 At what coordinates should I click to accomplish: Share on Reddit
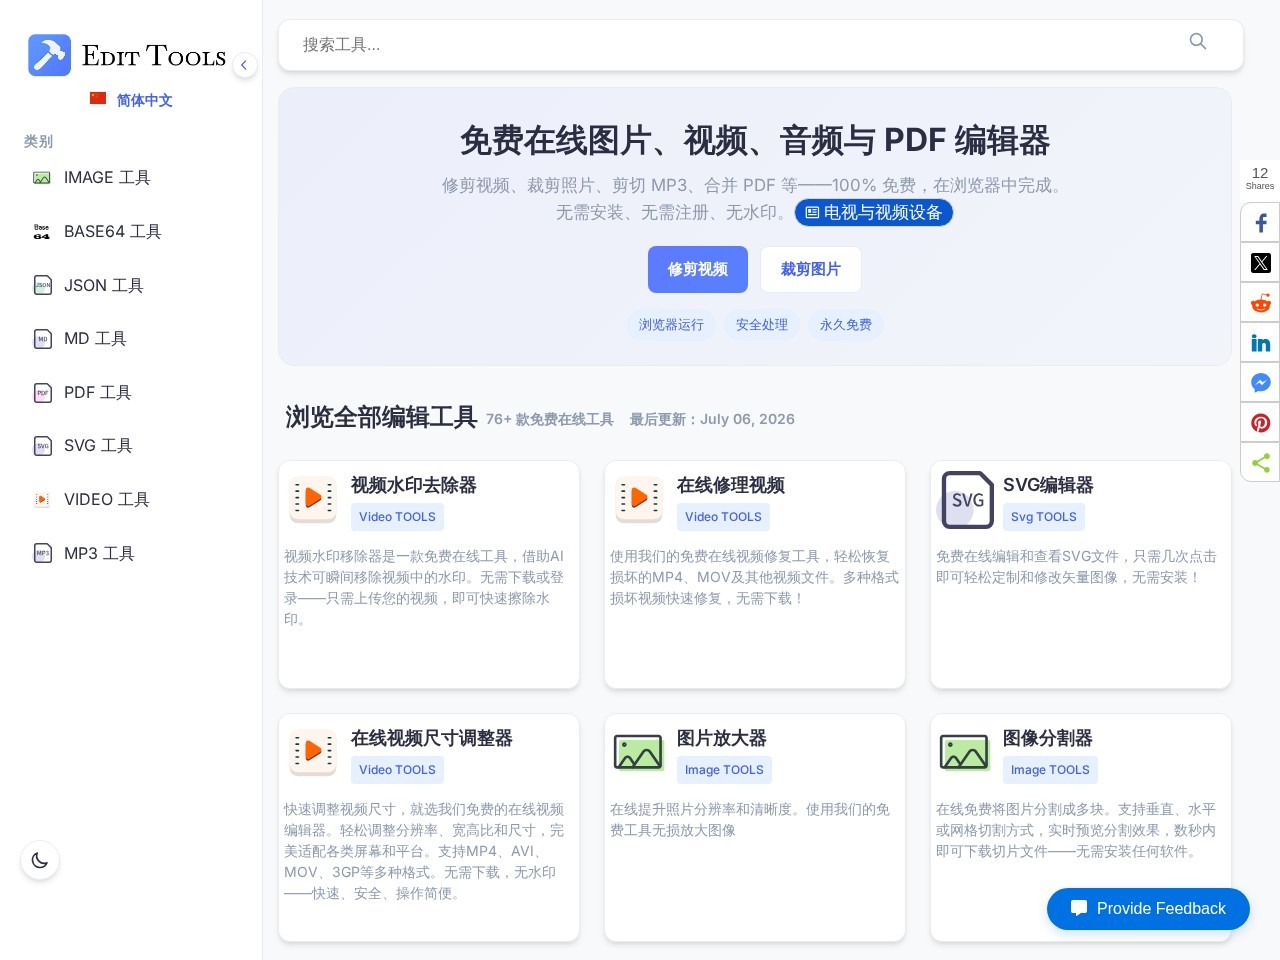[x=1261, y=303]
